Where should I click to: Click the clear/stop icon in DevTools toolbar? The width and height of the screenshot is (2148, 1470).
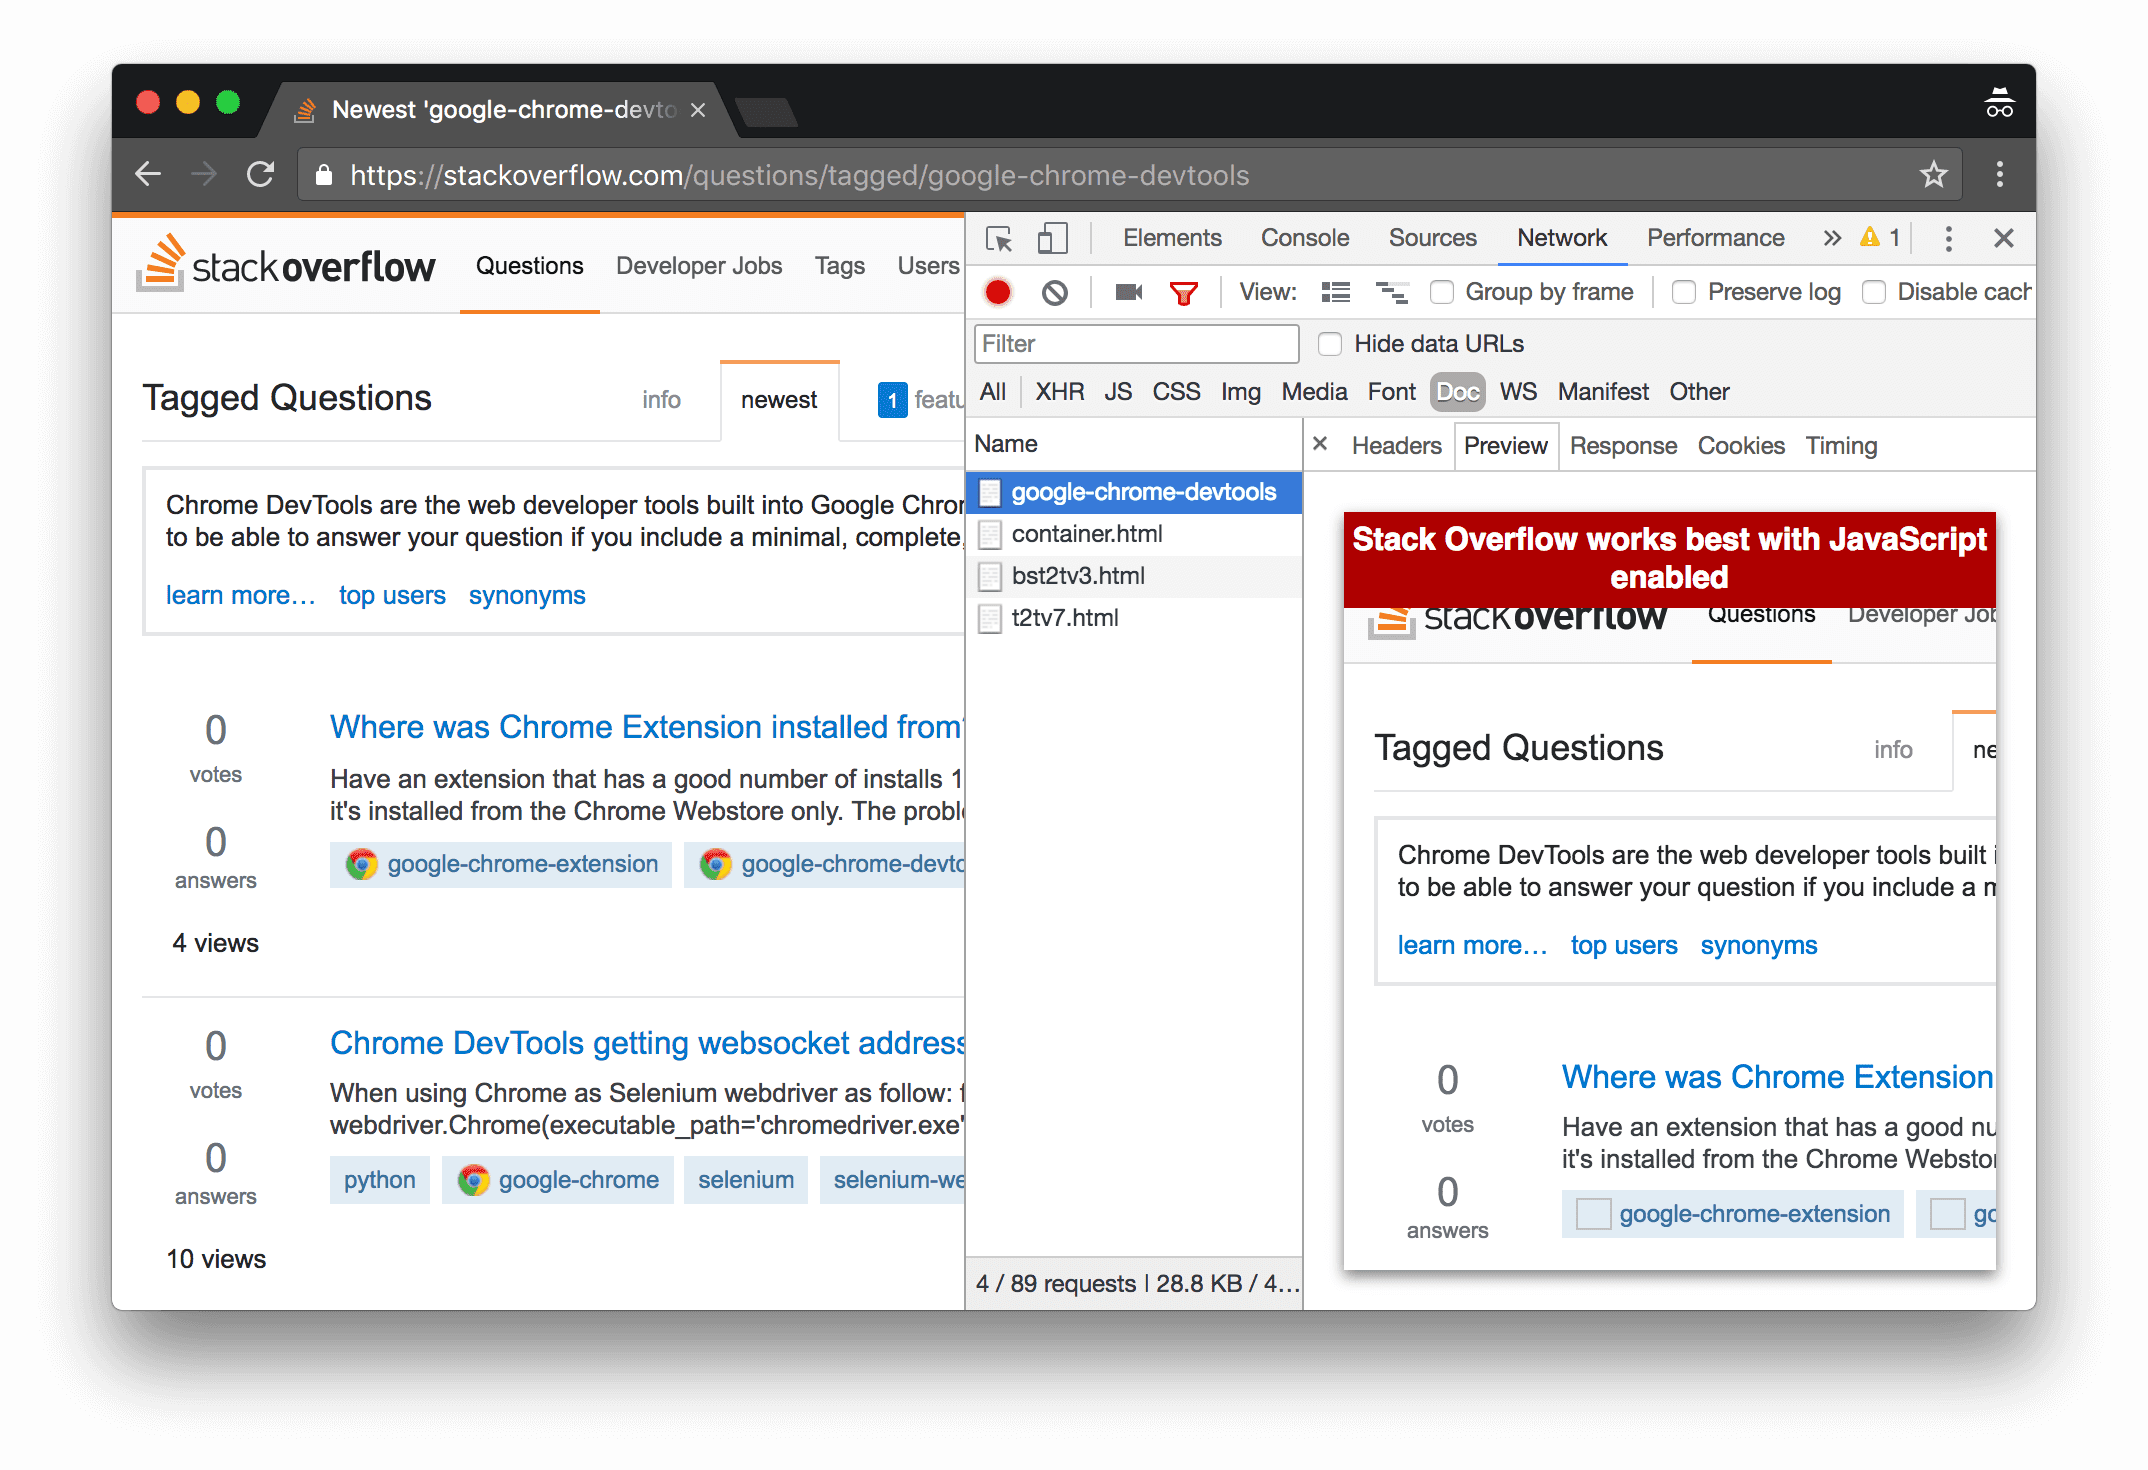tap(1058, 294)
